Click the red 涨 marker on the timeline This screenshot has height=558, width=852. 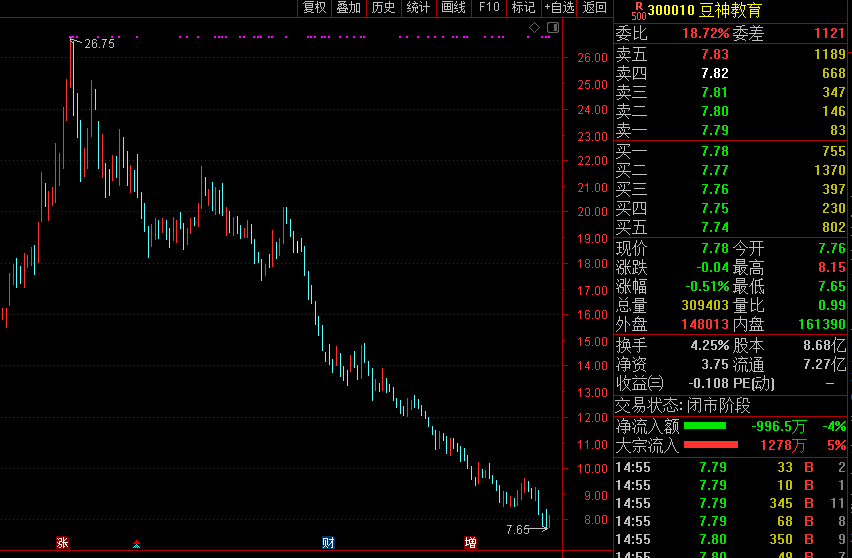pyautogui.click(x=63, y=543)
